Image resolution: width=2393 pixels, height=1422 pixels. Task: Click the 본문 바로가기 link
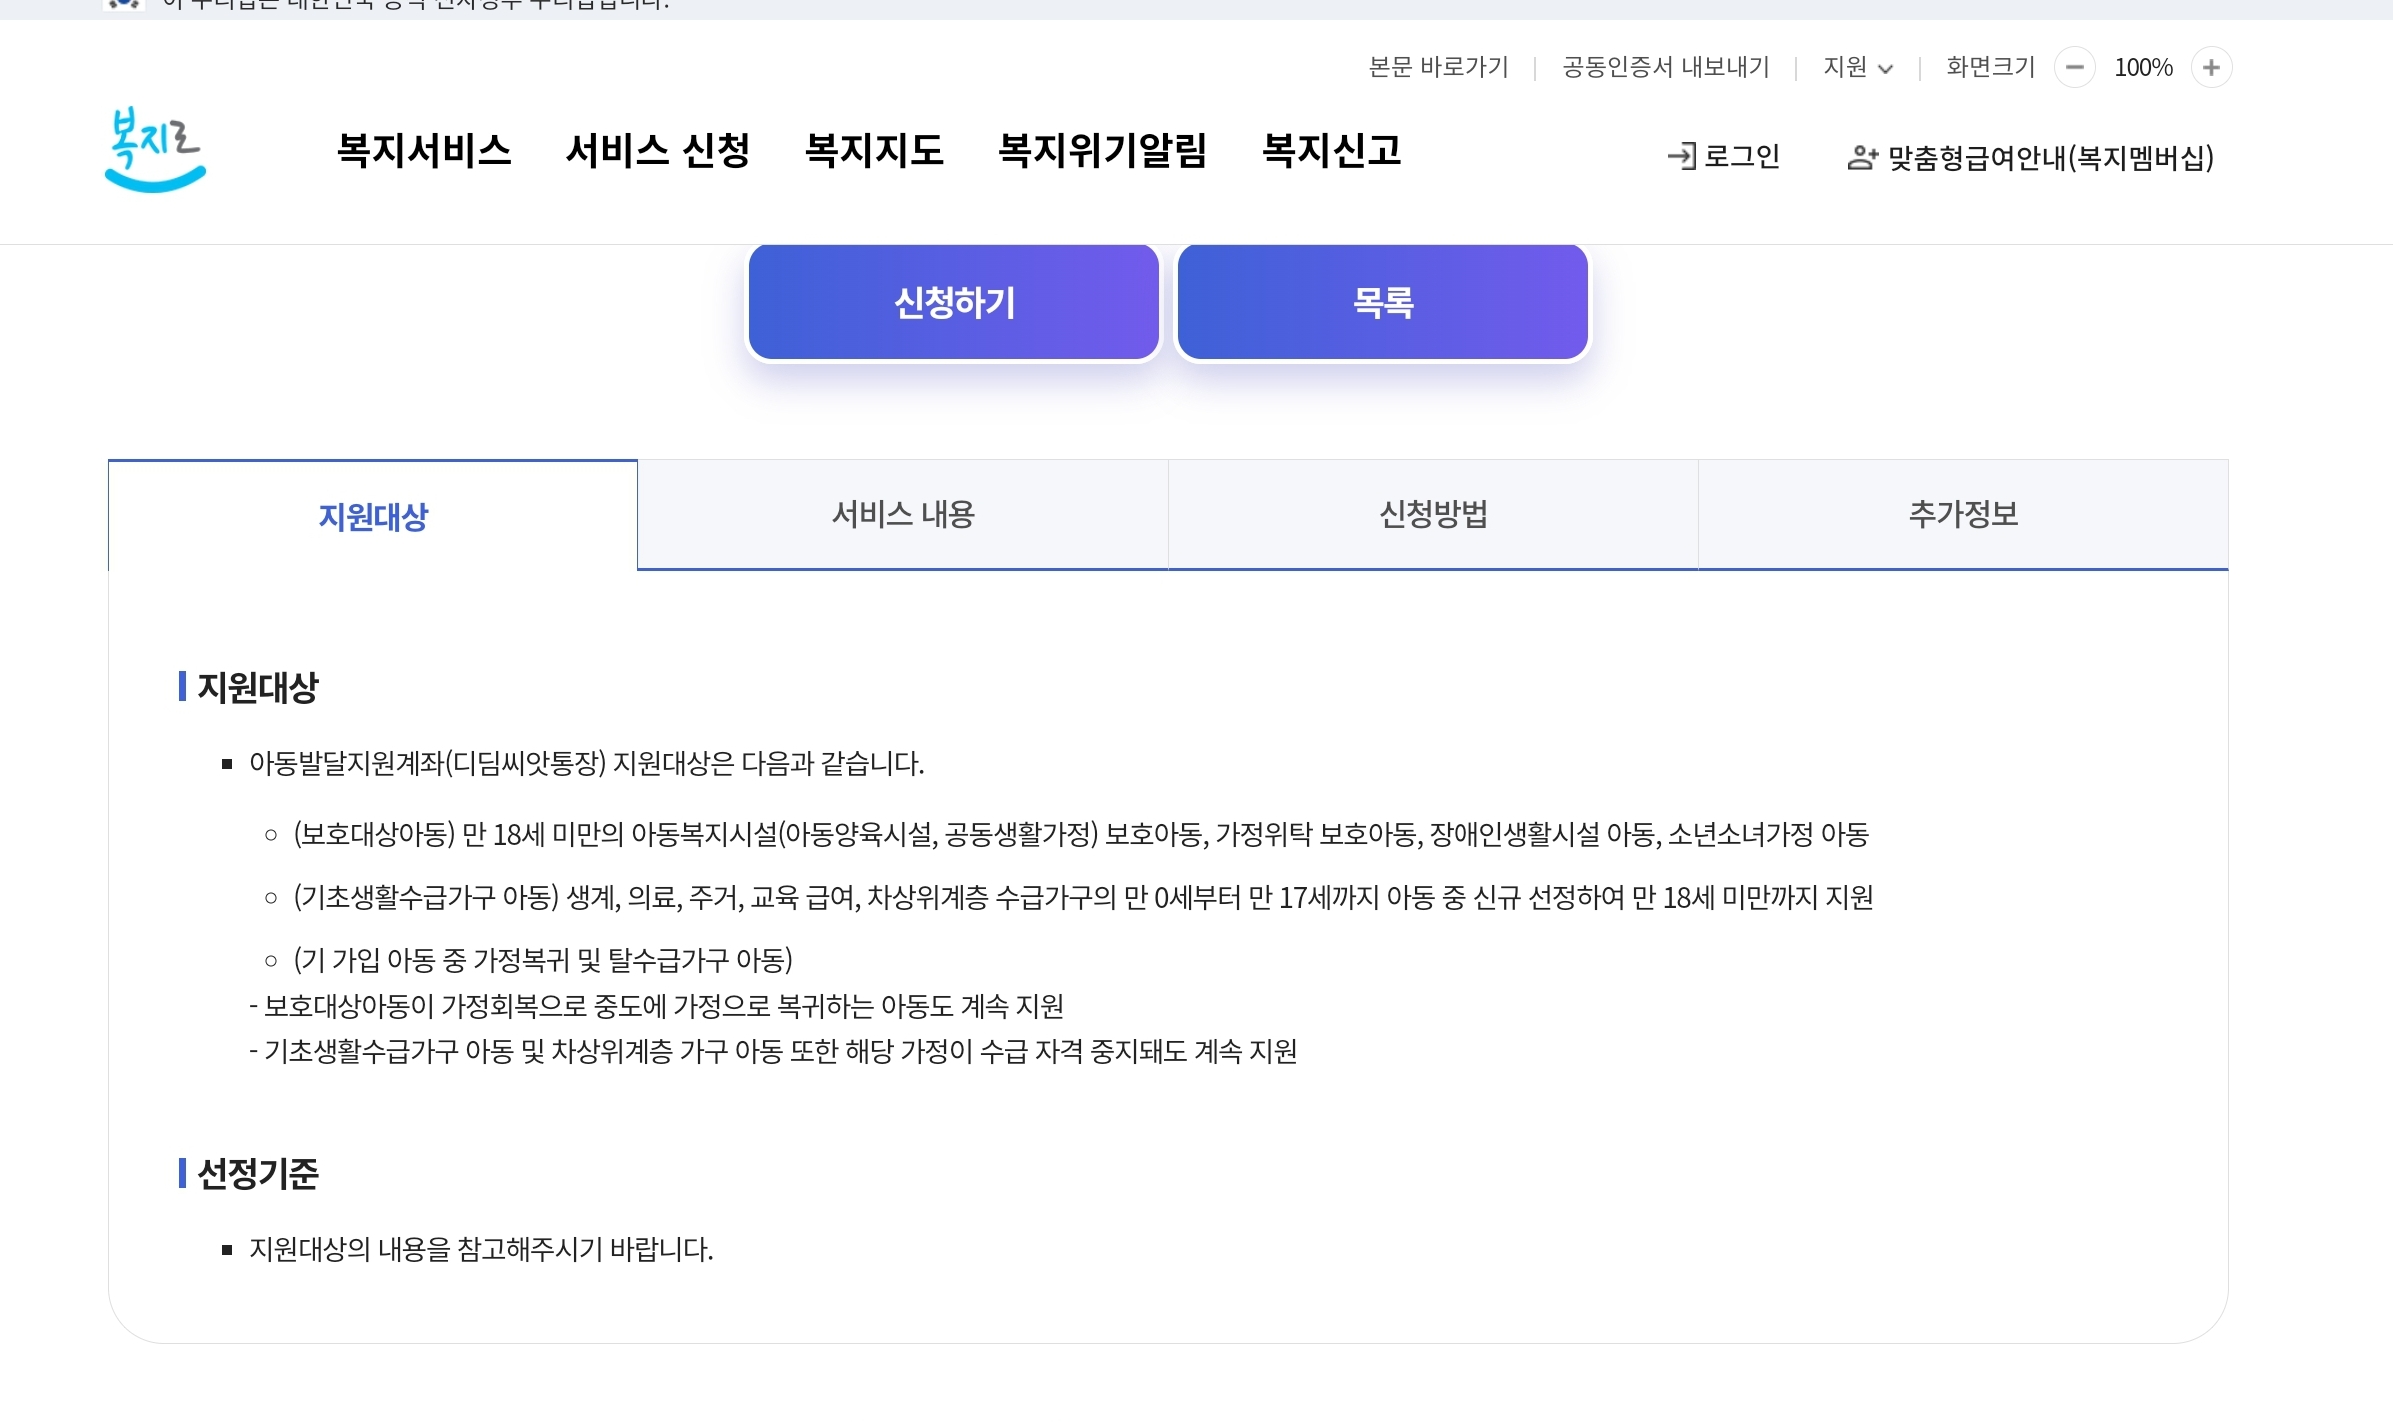click(1438, 67)
